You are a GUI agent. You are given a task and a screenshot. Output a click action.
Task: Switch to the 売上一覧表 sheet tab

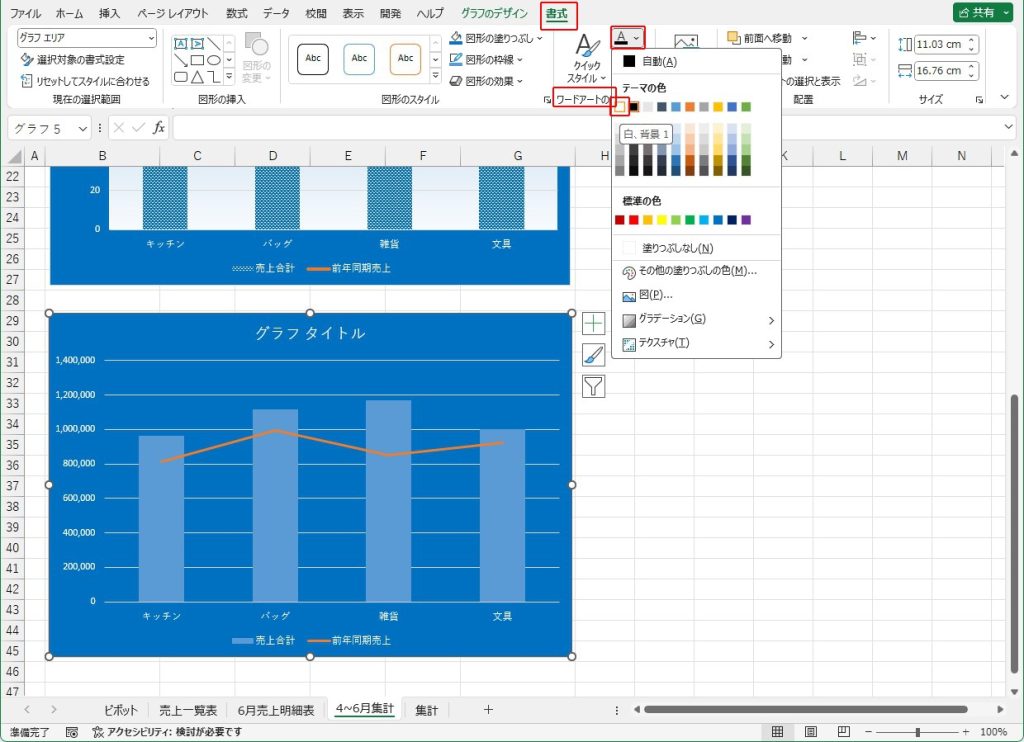(x=188, y=710)
